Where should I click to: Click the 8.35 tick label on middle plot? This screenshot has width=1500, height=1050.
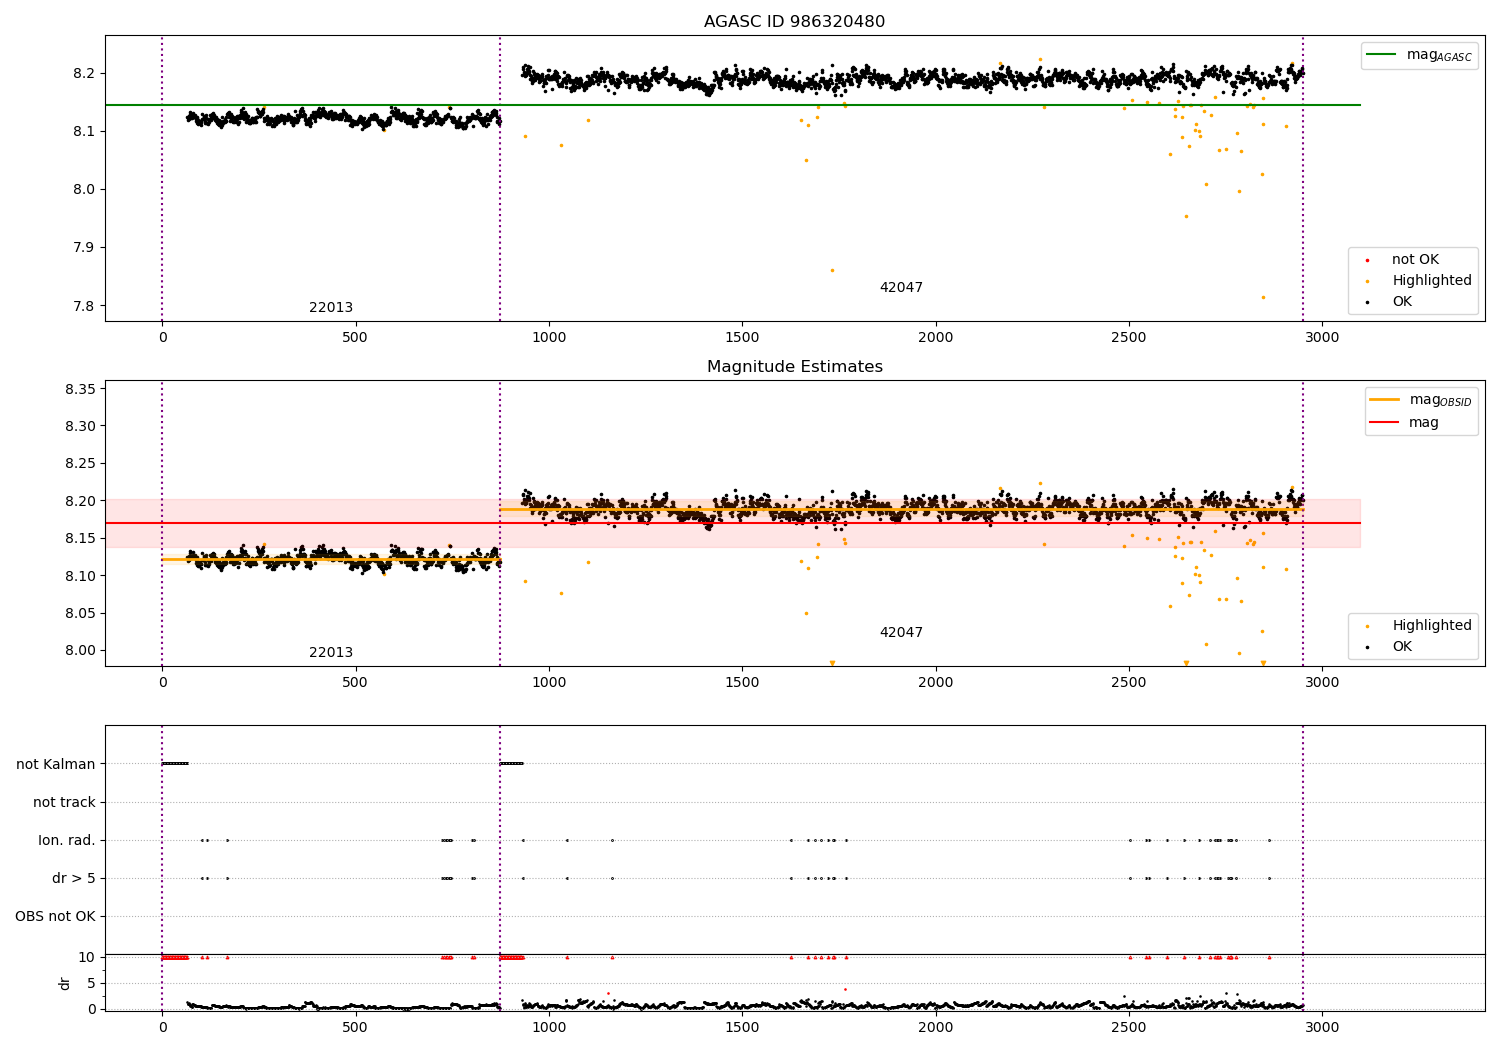click(x=80, y=389)
